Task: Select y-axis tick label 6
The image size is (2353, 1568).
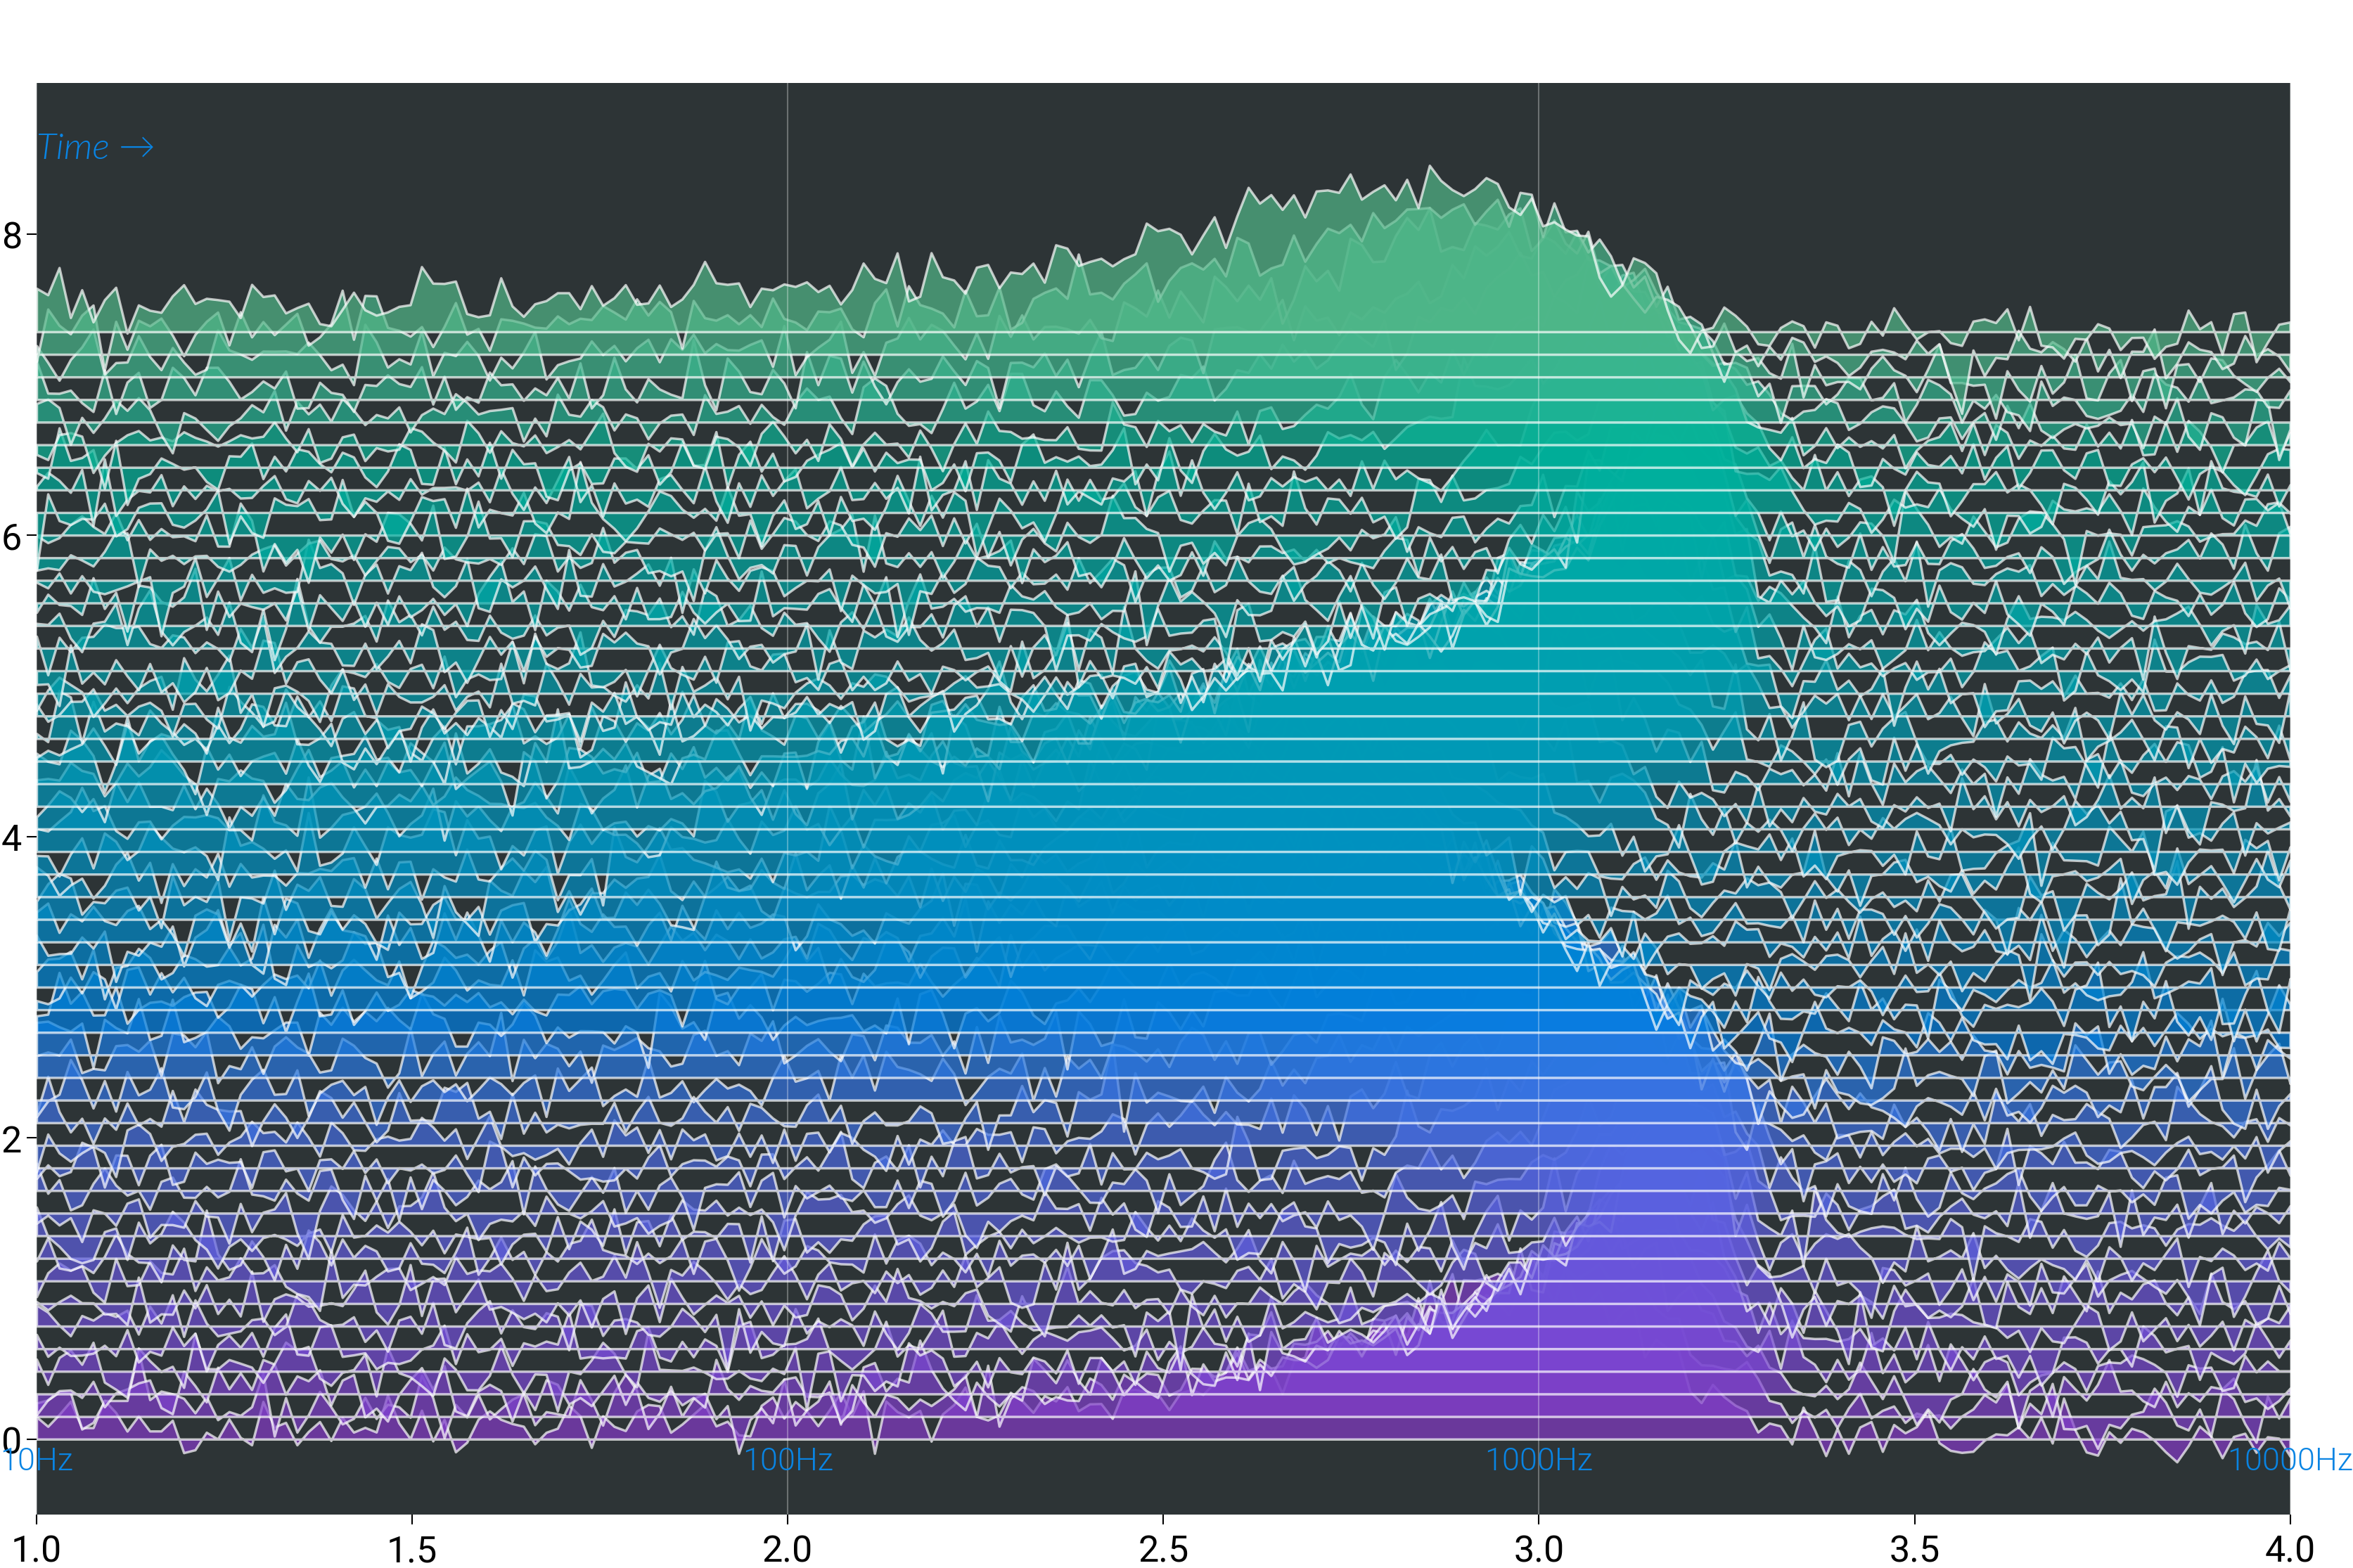Action: tap(12, 537)
